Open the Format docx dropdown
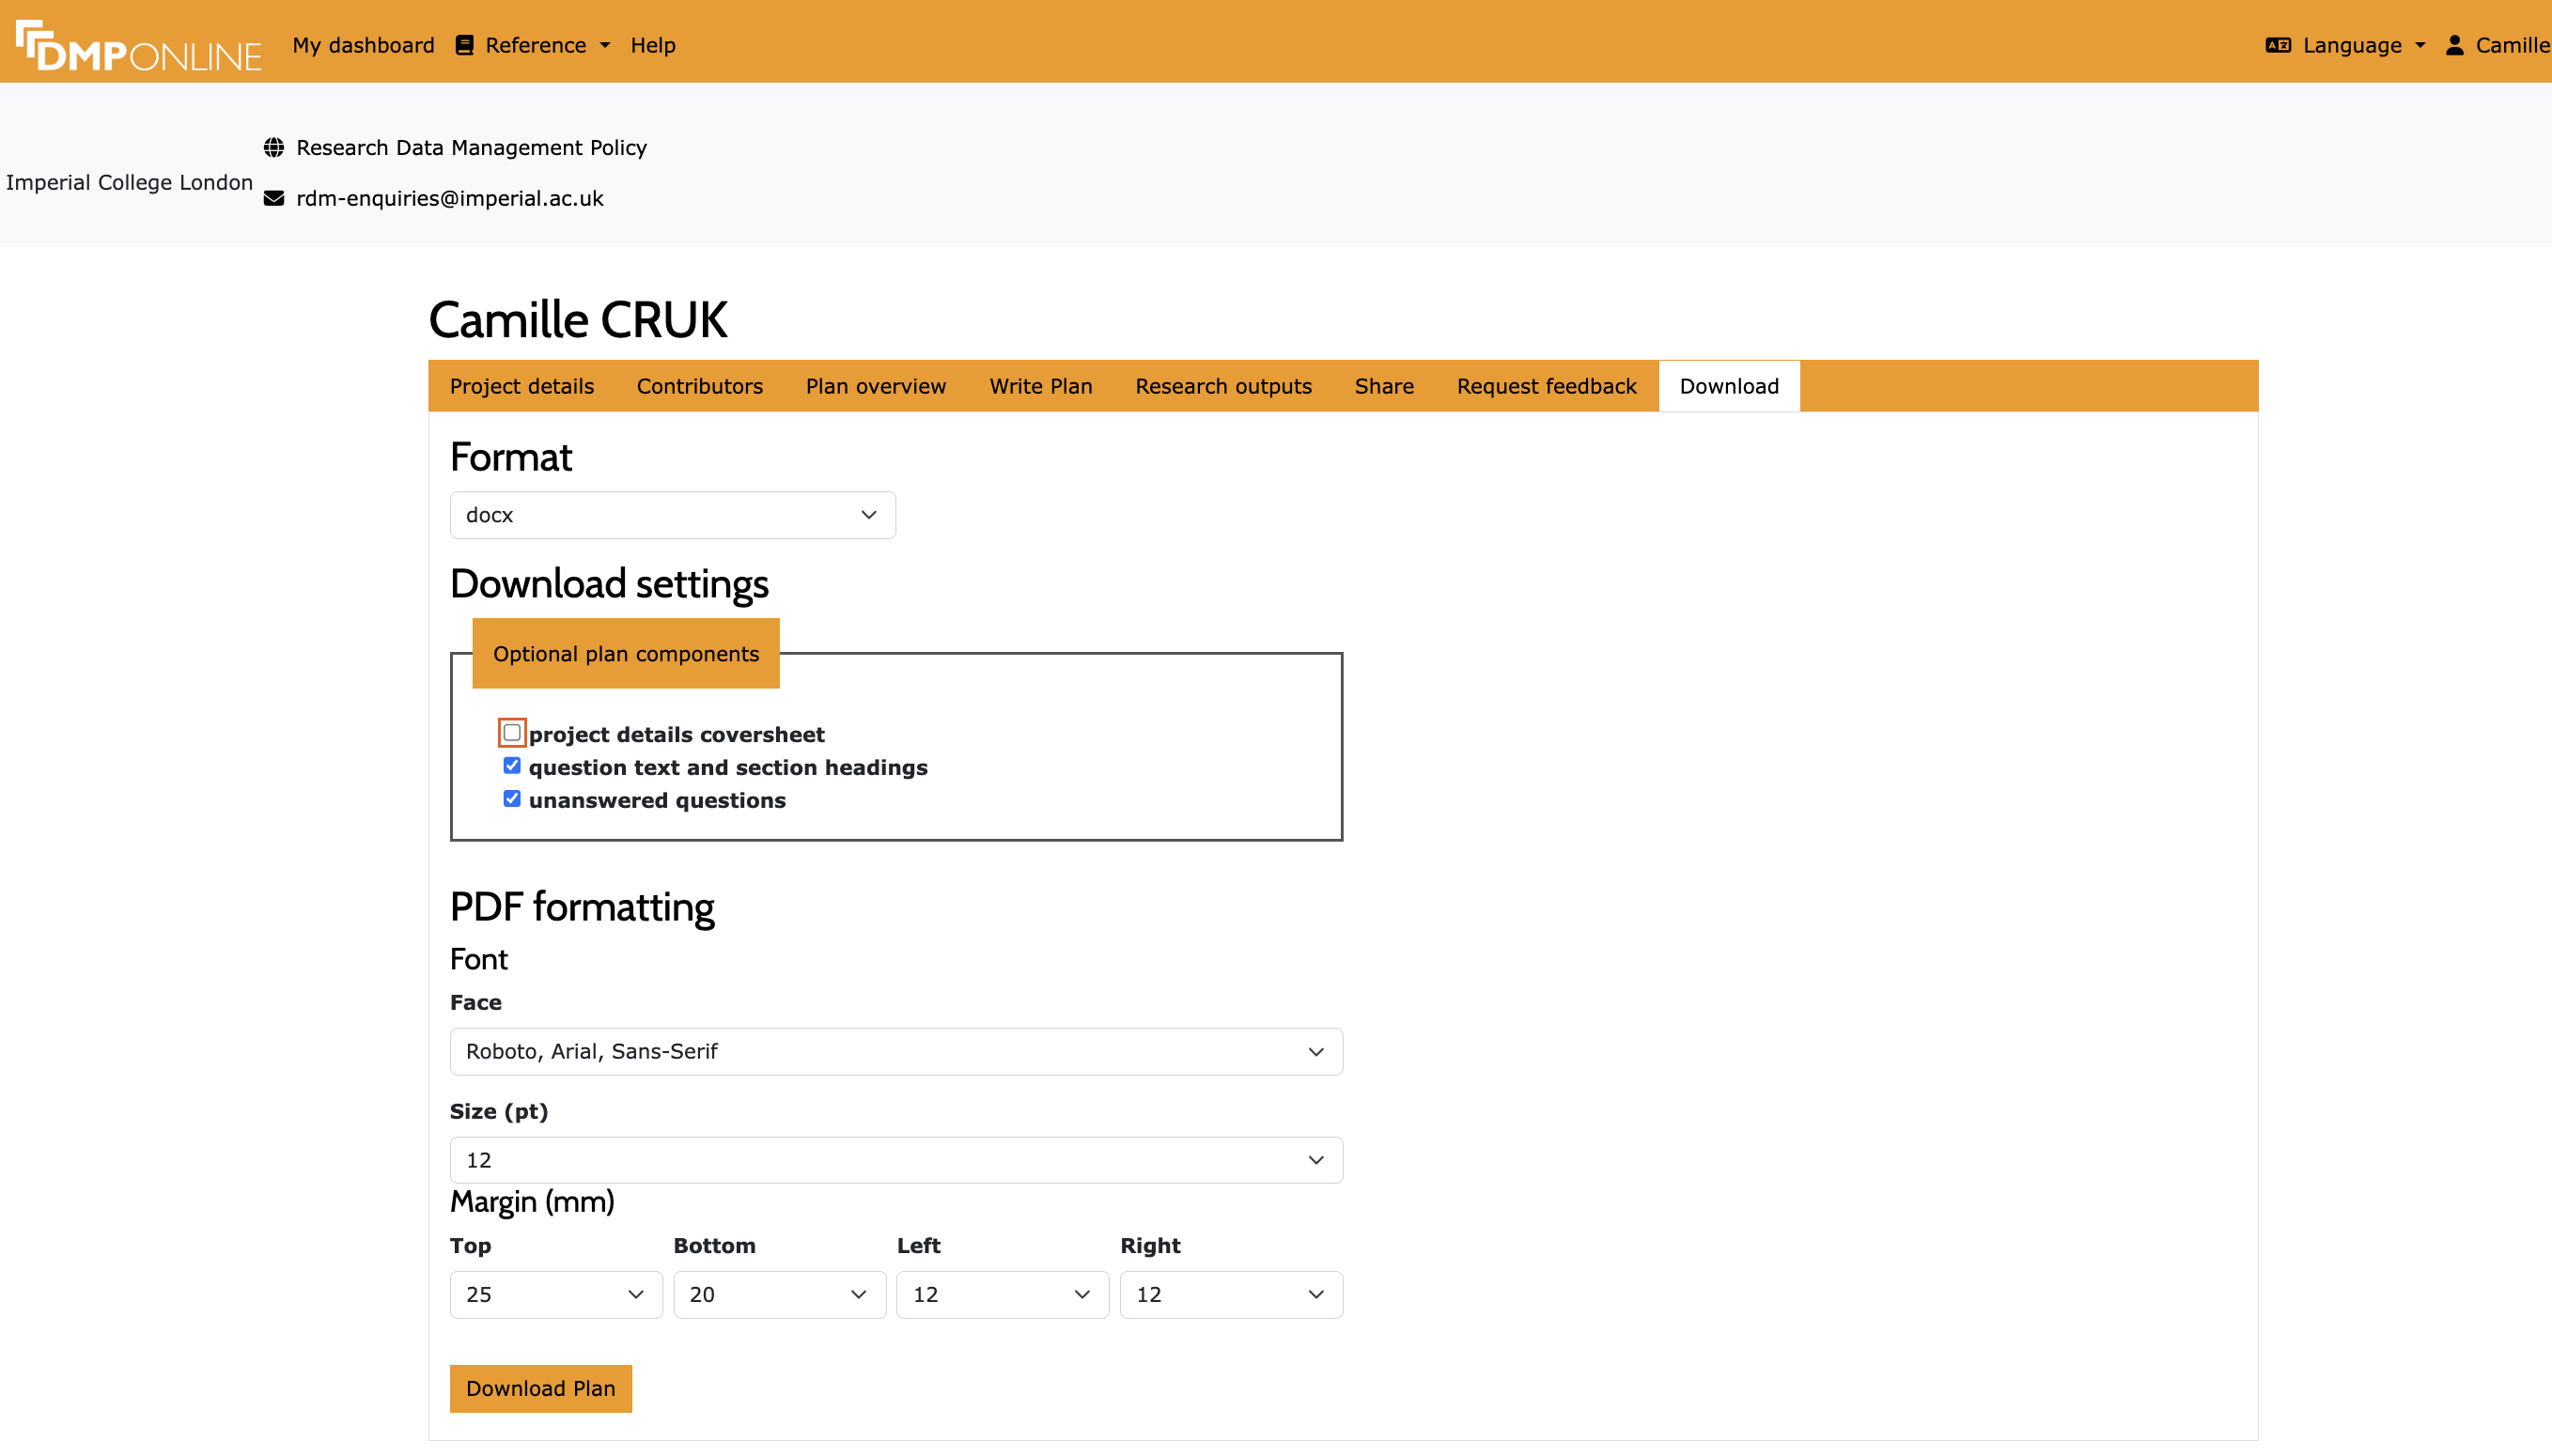 tap(672, 515)
